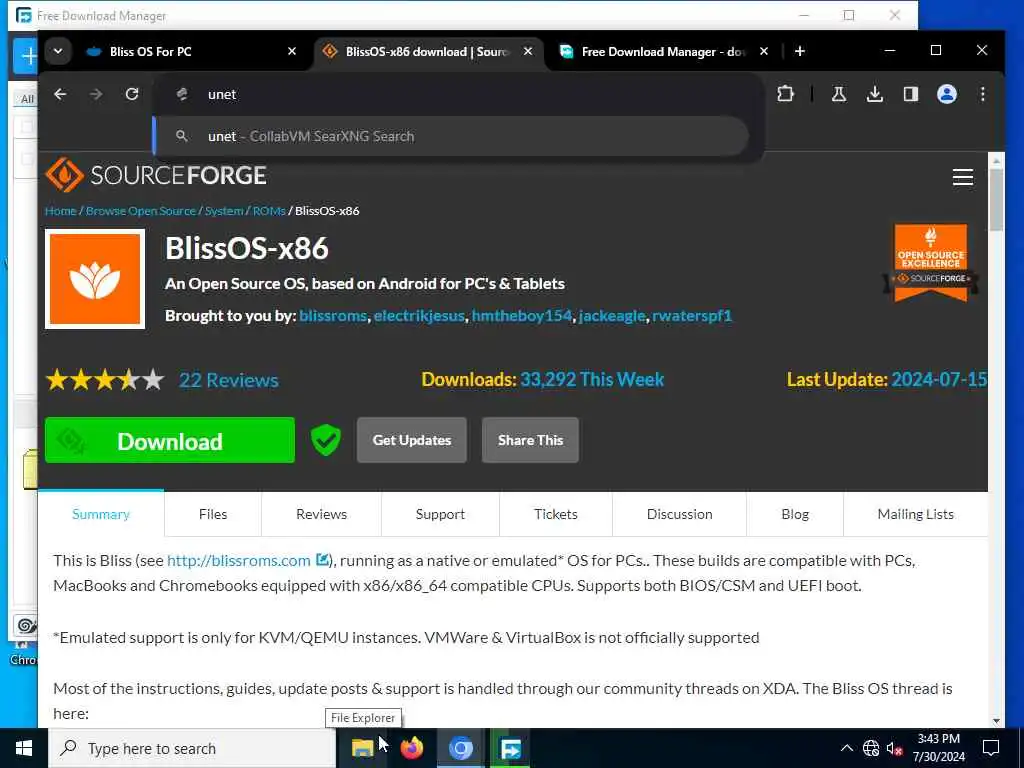1024x768 pixels.
Task: Open the Extensions puzzle icon
Action: [785, 95]
